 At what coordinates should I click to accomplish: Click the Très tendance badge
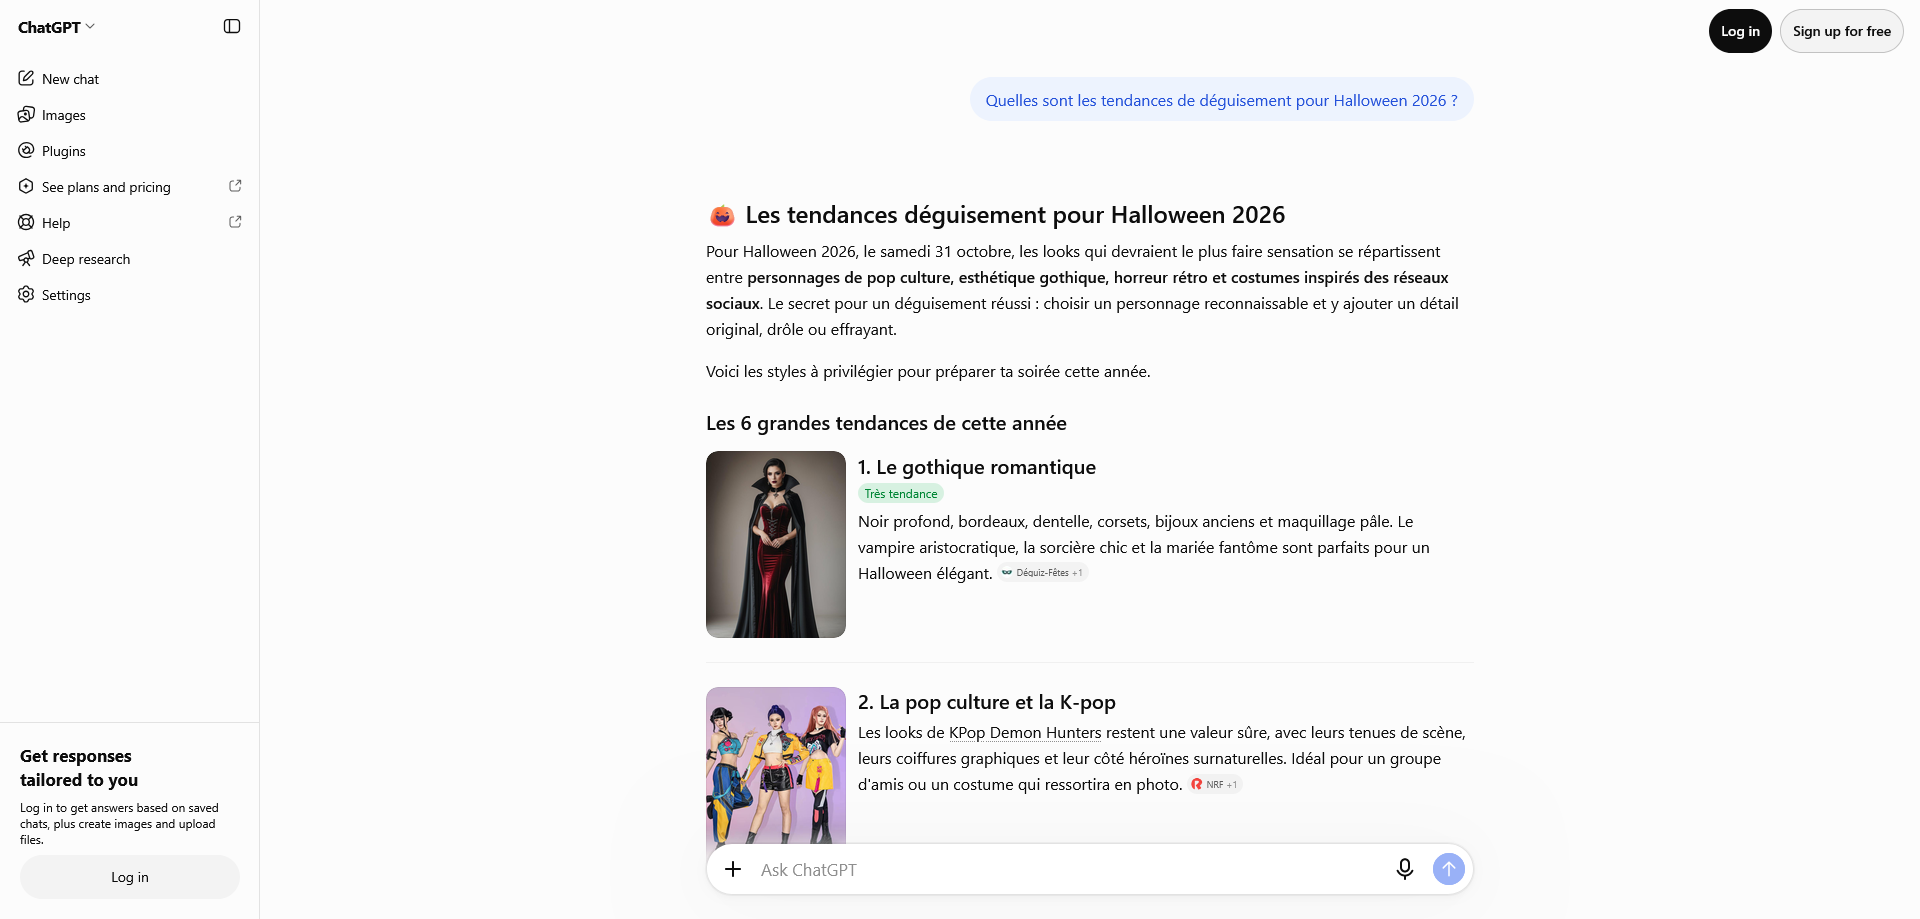pyautogui.click(x=901, y=494)
